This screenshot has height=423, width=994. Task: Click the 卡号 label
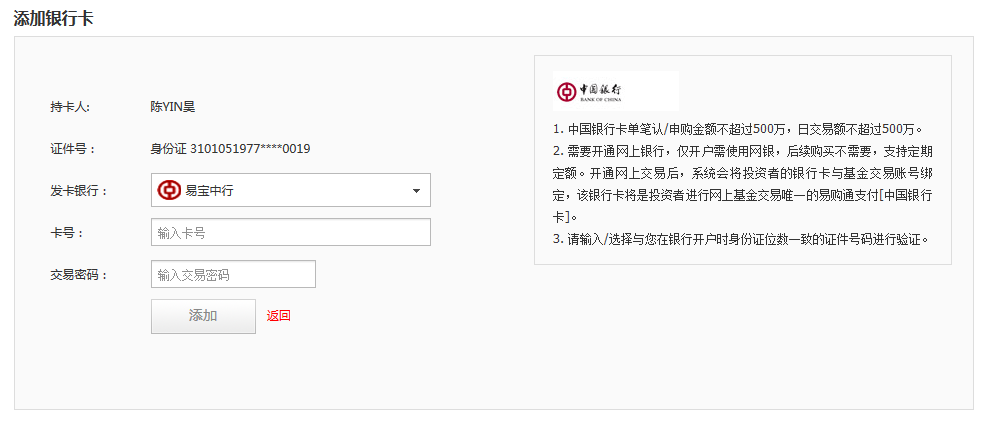[x=67, y=233]
